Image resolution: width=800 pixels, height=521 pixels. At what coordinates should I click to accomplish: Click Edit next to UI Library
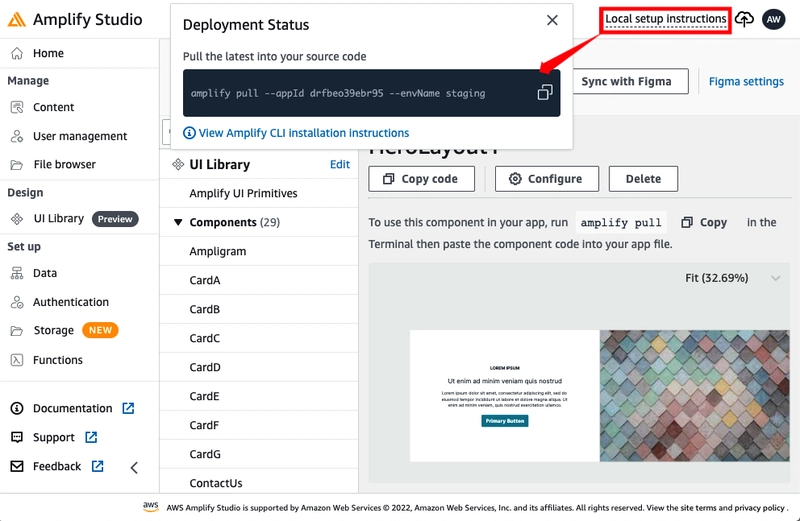[340, 164]
